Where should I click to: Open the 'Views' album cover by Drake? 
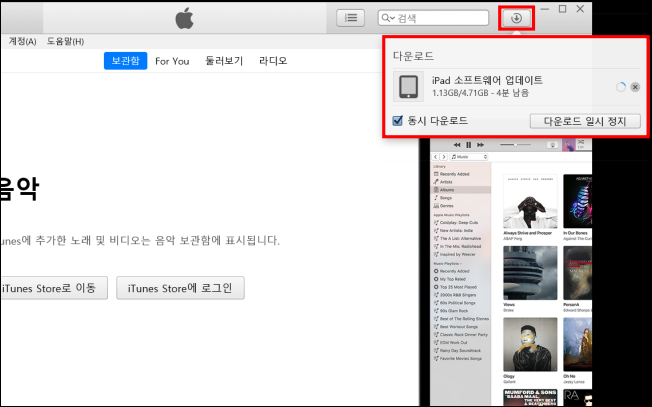click(x=530, y=273)
